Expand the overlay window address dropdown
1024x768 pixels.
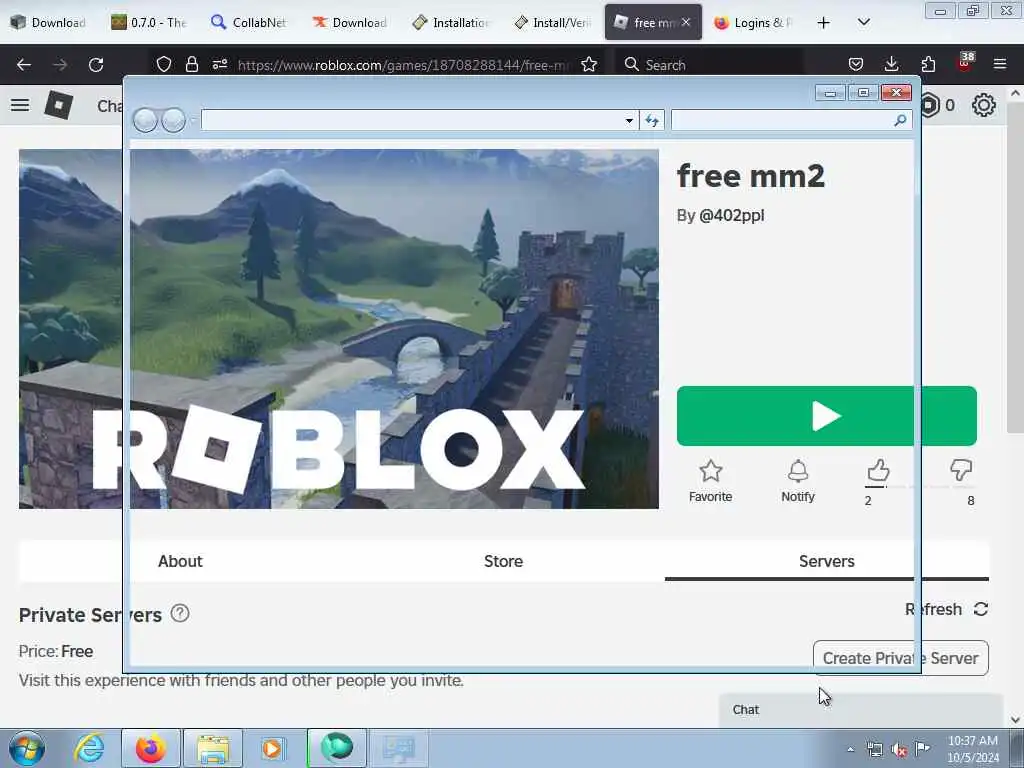tap(629, 120)
